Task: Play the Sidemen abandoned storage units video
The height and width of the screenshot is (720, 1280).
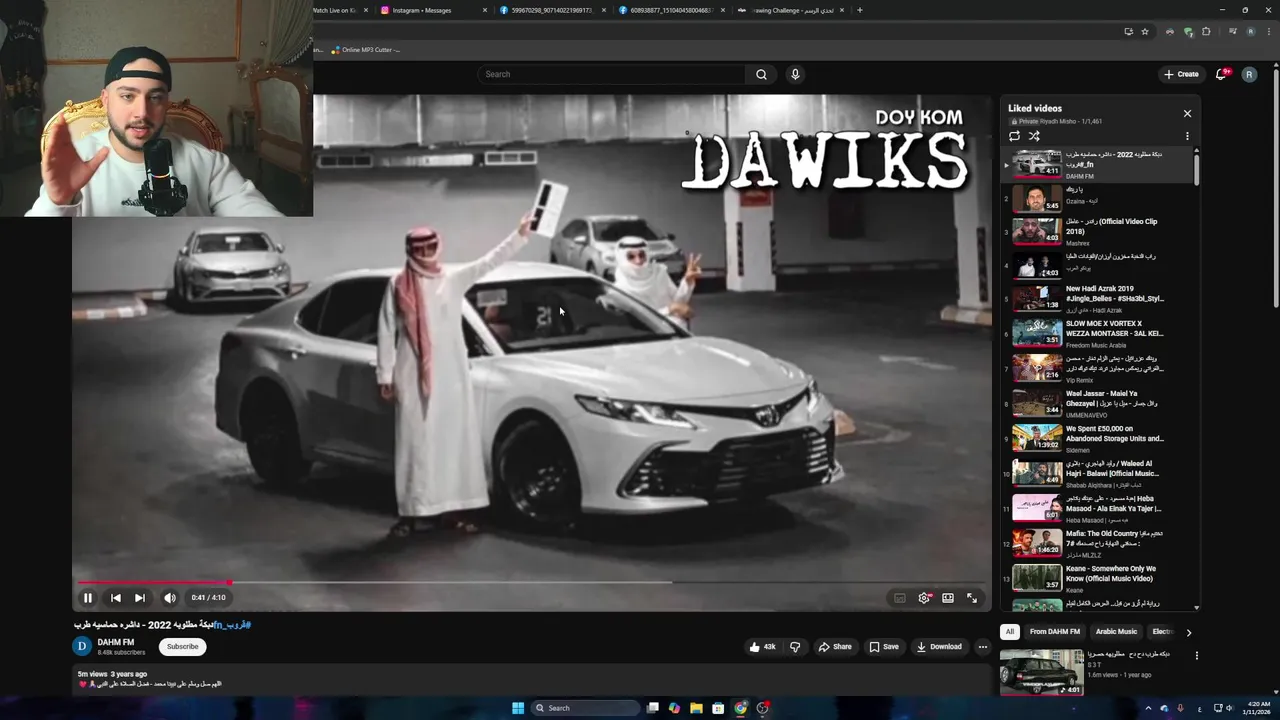Action: coord(1097,439)
